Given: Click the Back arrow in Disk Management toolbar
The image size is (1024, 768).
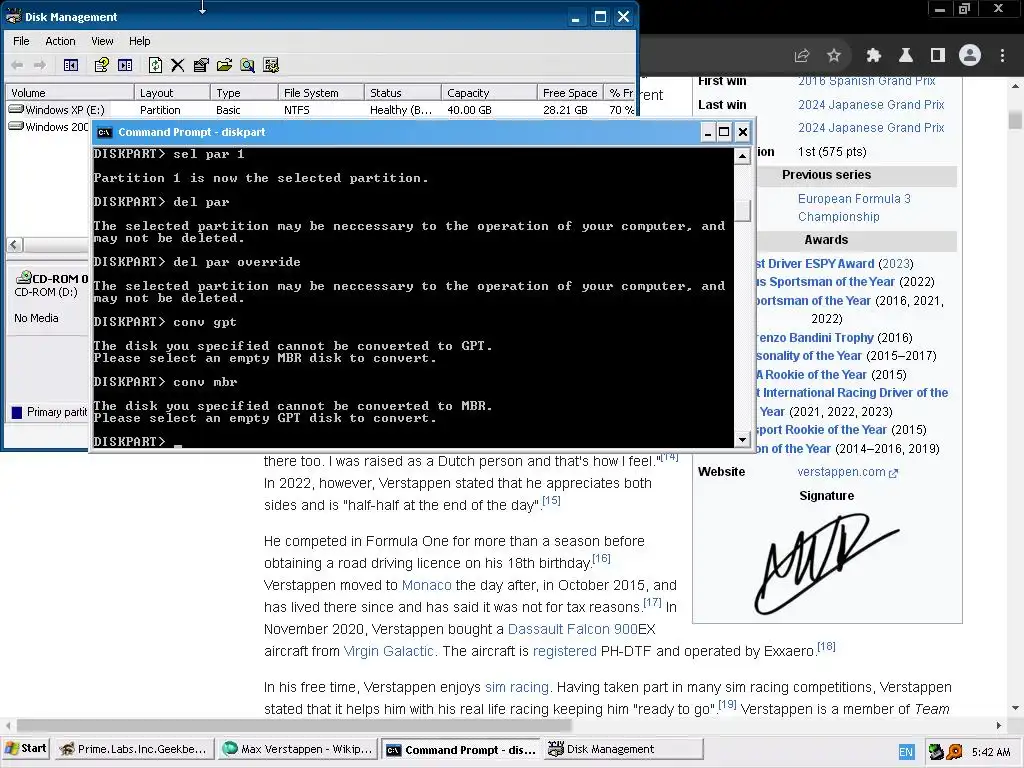Looking at the screenshot, I should point(18,65).
